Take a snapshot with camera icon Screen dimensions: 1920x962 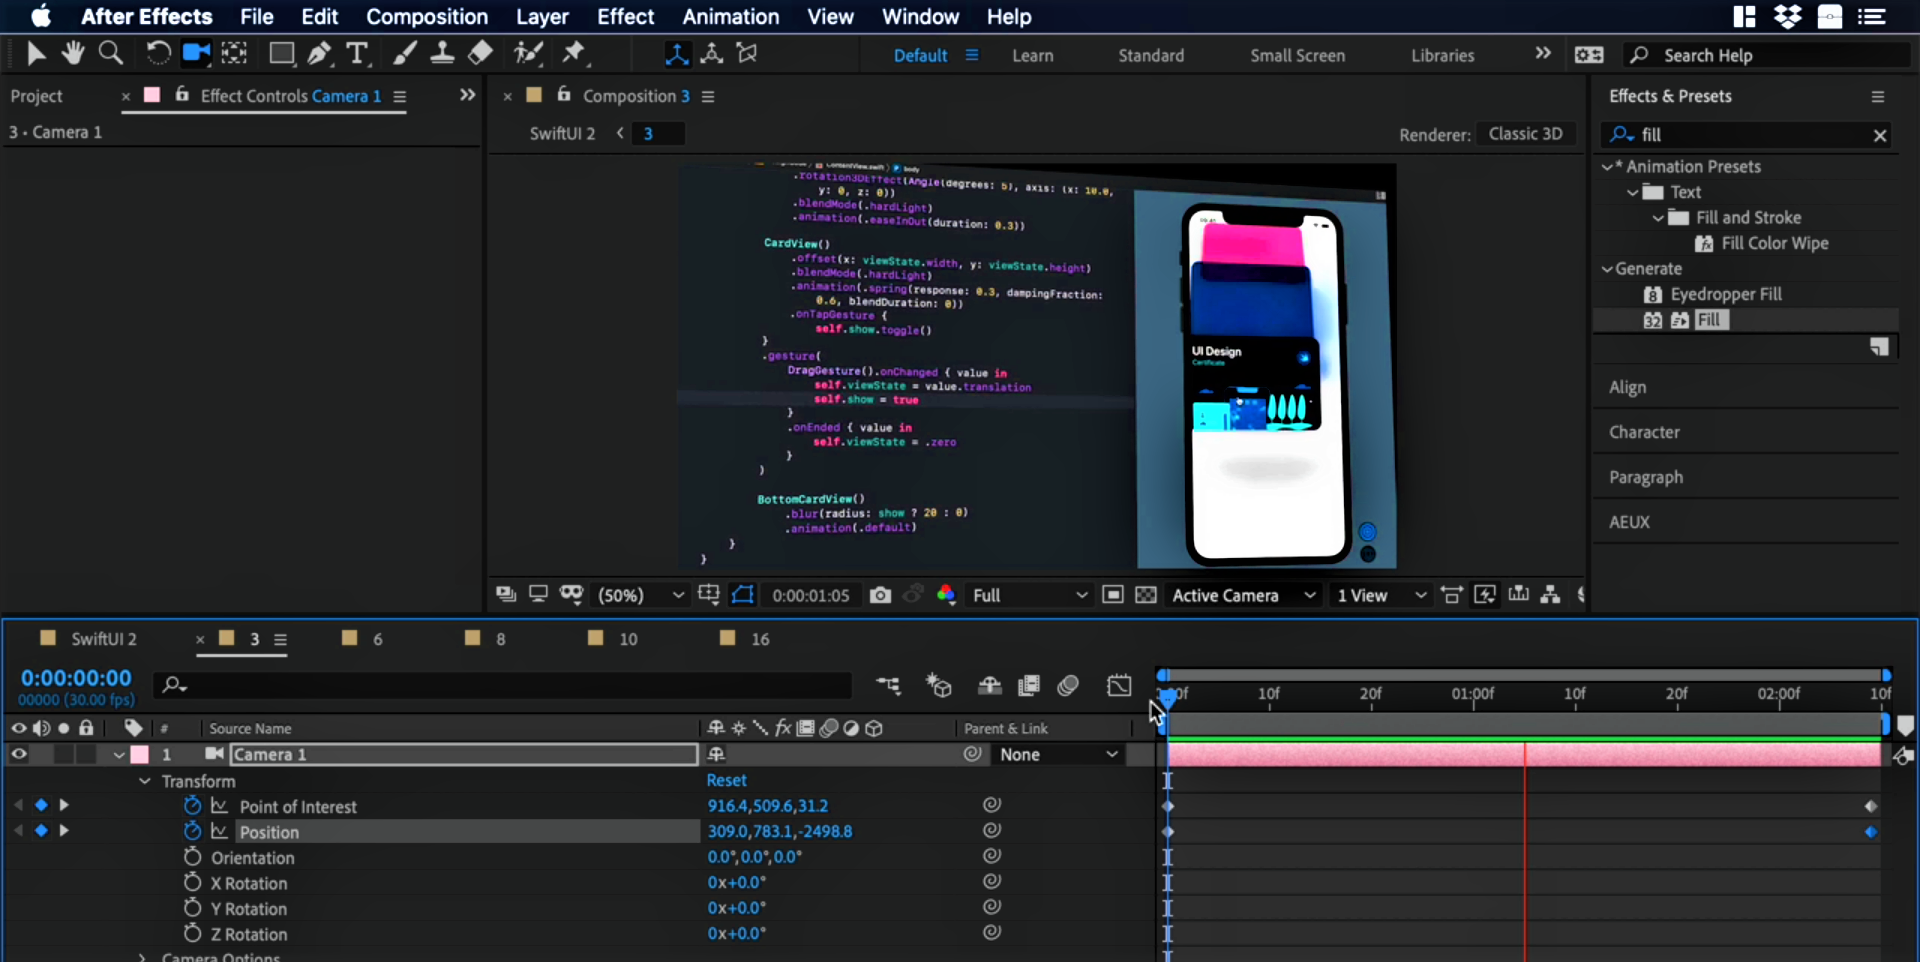point(880,595)
